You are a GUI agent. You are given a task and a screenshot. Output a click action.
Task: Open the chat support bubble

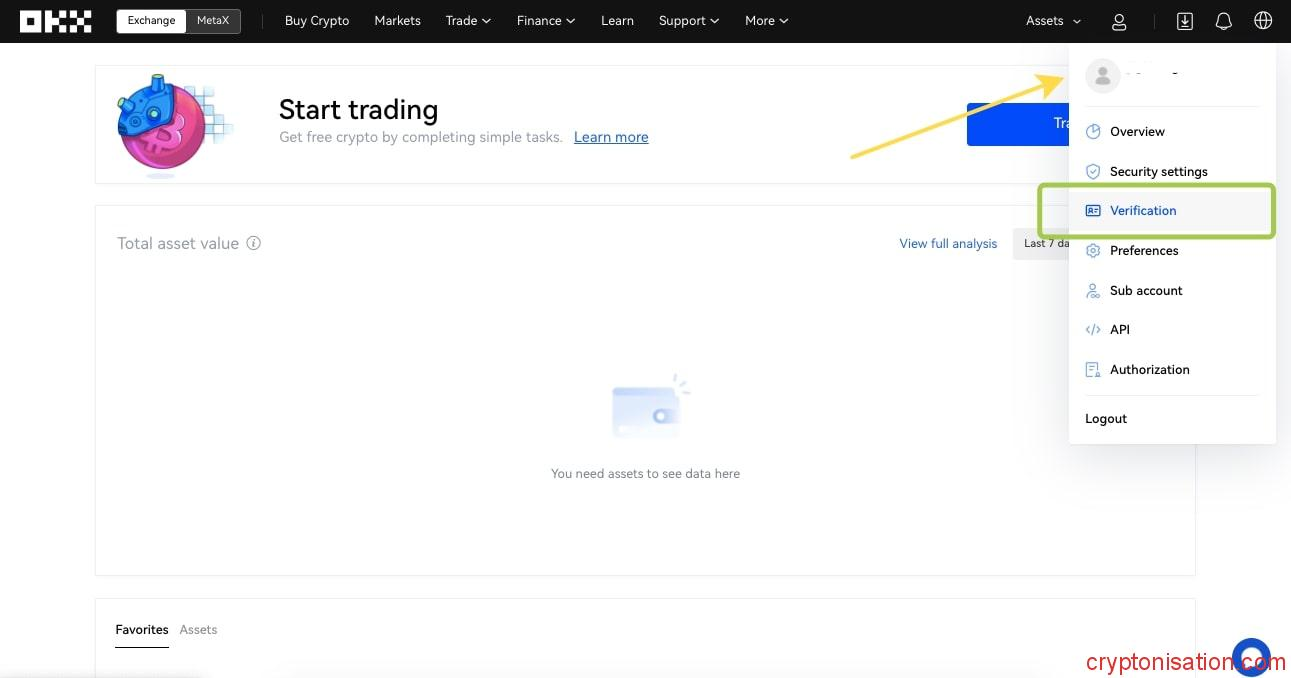pos(1251,657)
